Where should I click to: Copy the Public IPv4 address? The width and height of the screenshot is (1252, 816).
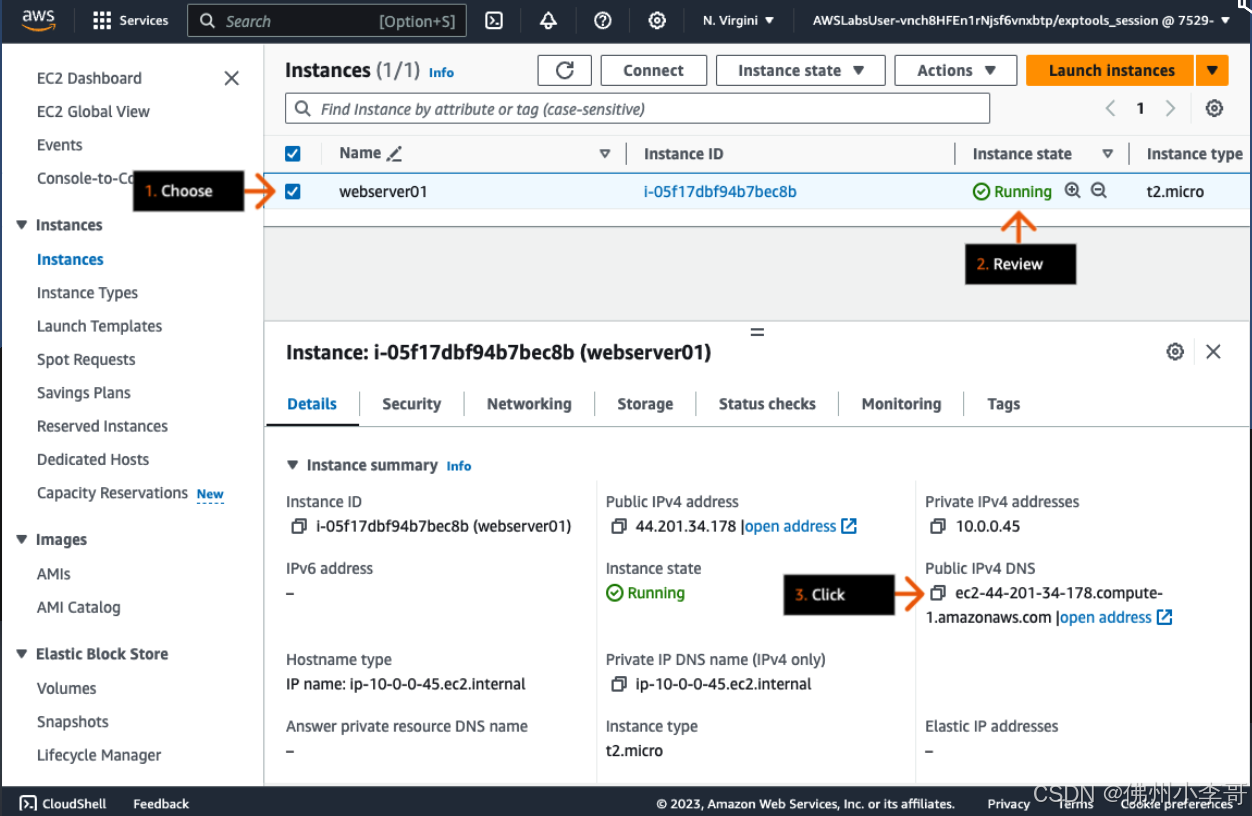[x=618, y=526]
